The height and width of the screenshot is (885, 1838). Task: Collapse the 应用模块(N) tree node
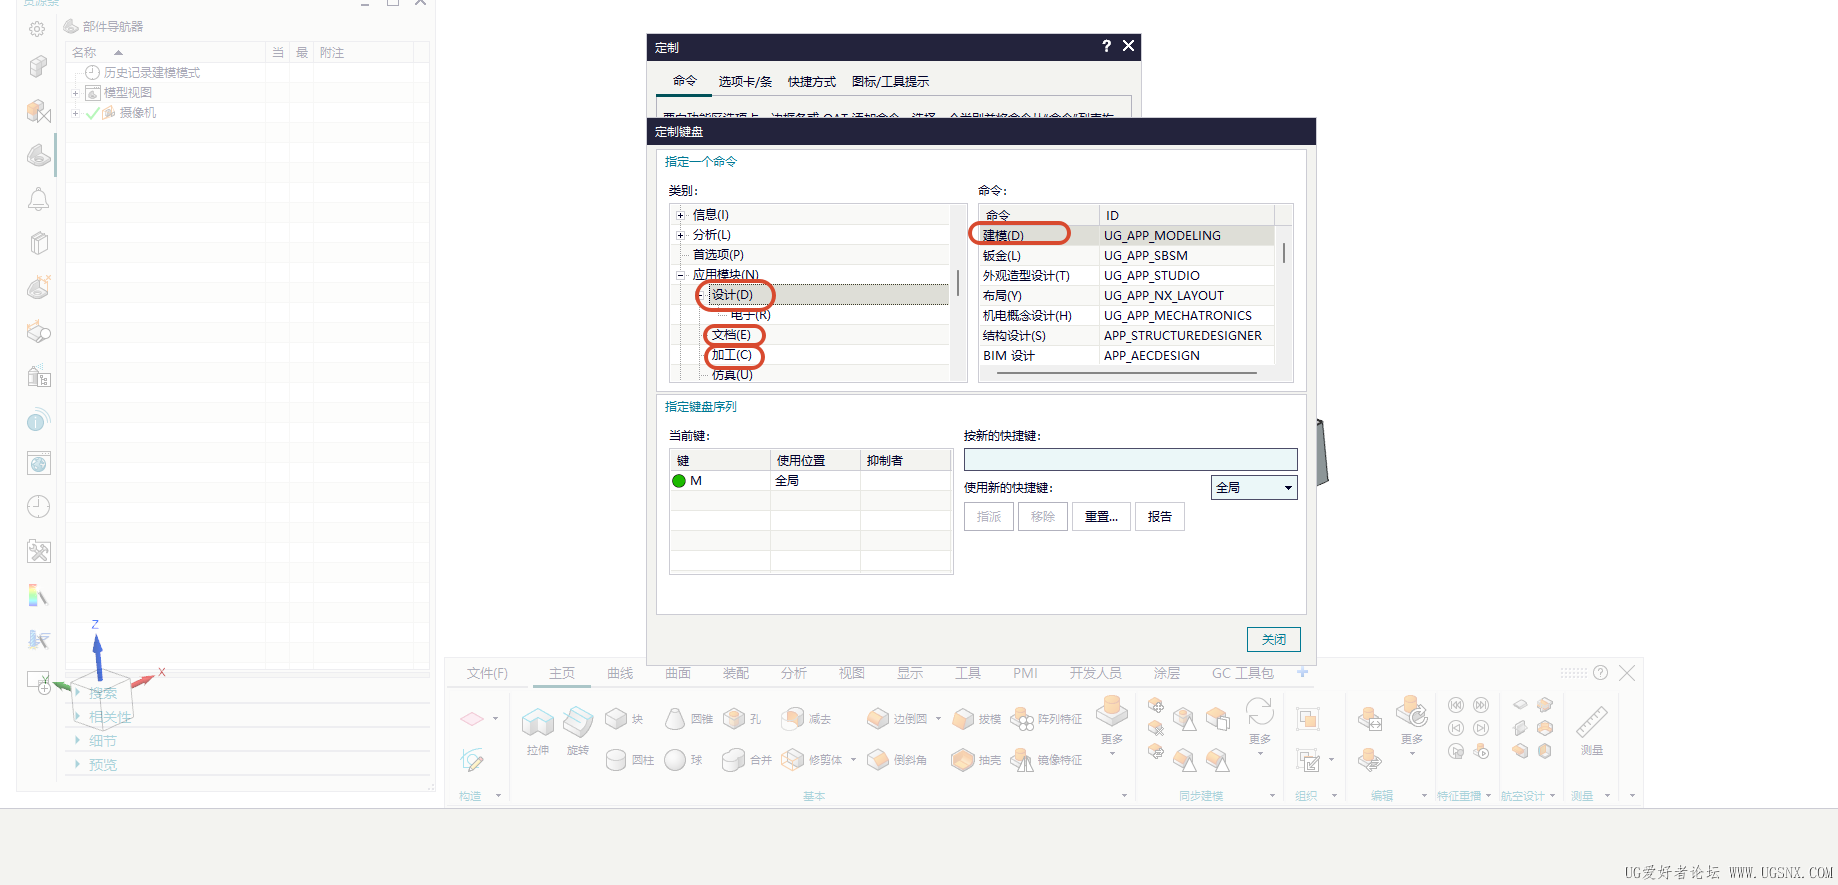(x=680, y=275)
